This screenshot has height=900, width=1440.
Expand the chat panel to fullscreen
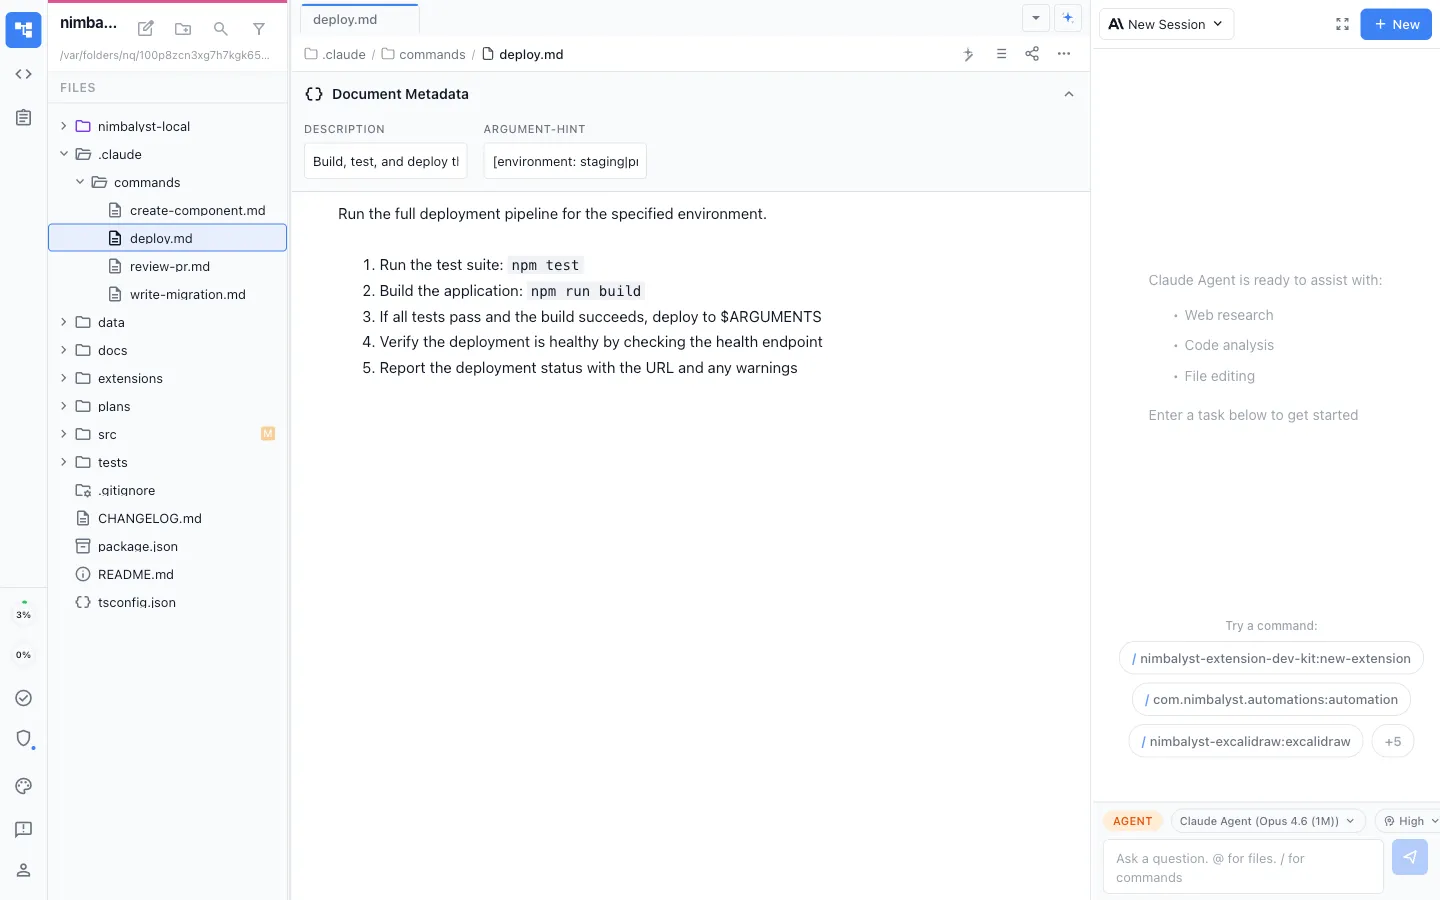pyautogui.click(x=1342, y=24)
